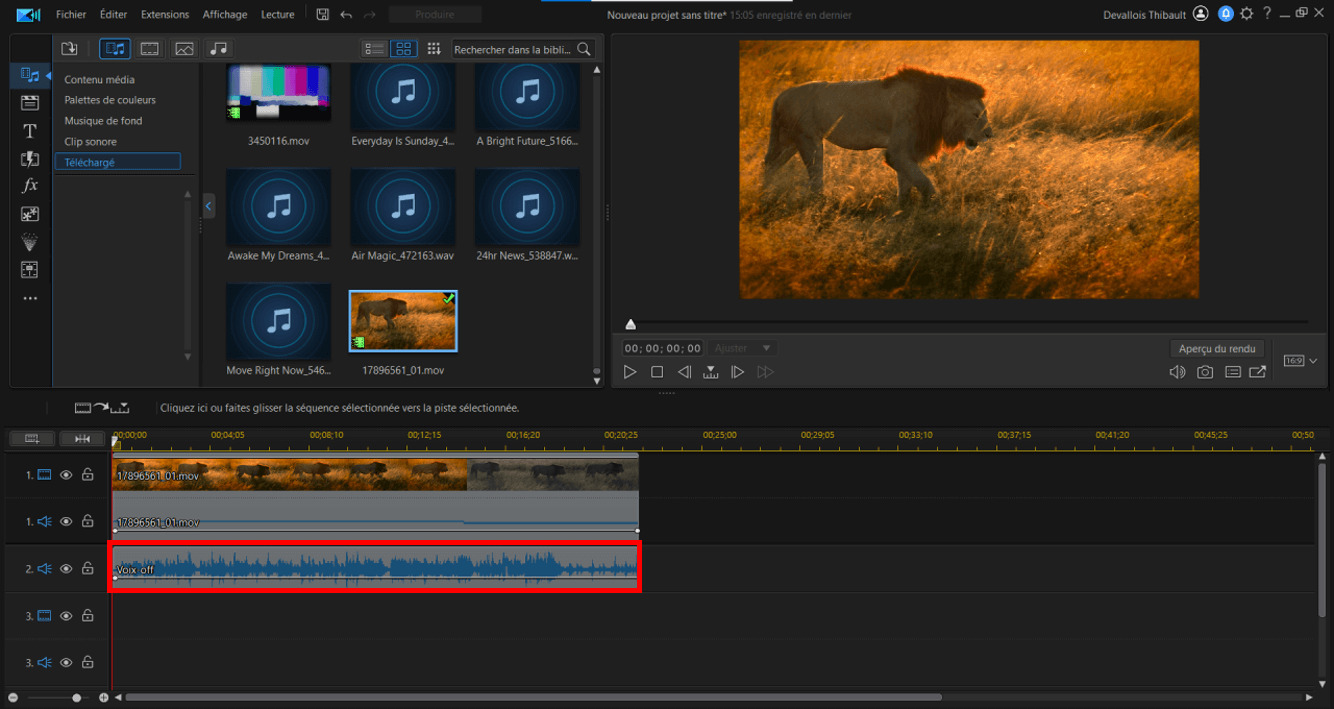
Task: Step to the next frame
Action: coord(738,372)
